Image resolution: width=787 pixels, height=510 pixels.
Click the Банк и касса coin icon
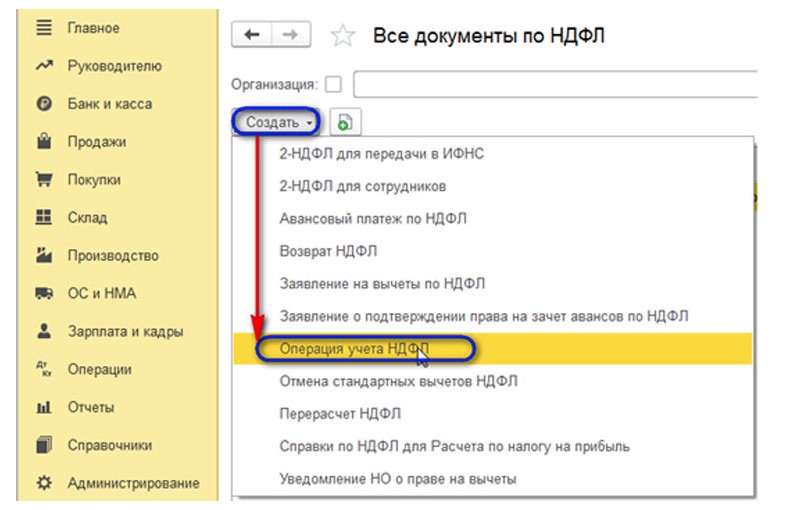[43, 104]
